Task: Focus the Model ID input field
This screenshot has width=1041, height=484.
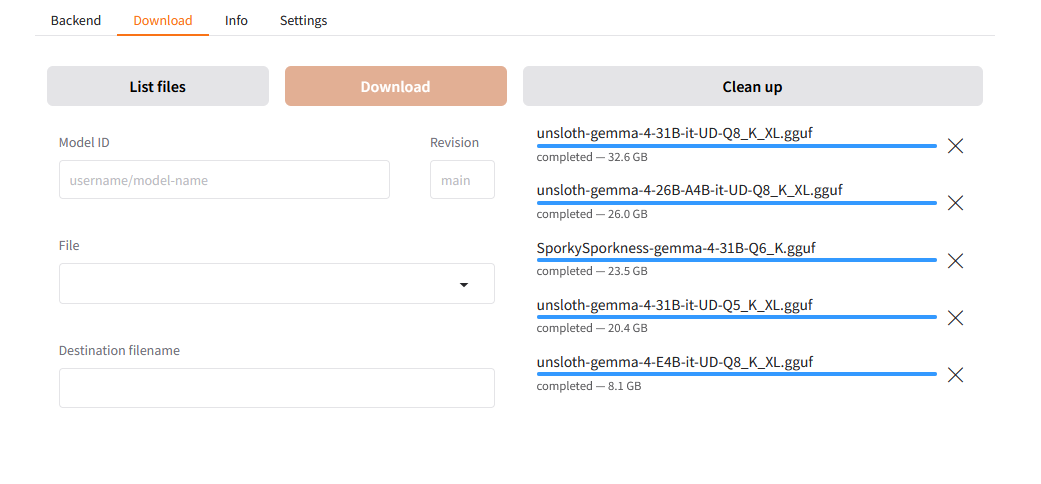Action: (x=224, y=180)
